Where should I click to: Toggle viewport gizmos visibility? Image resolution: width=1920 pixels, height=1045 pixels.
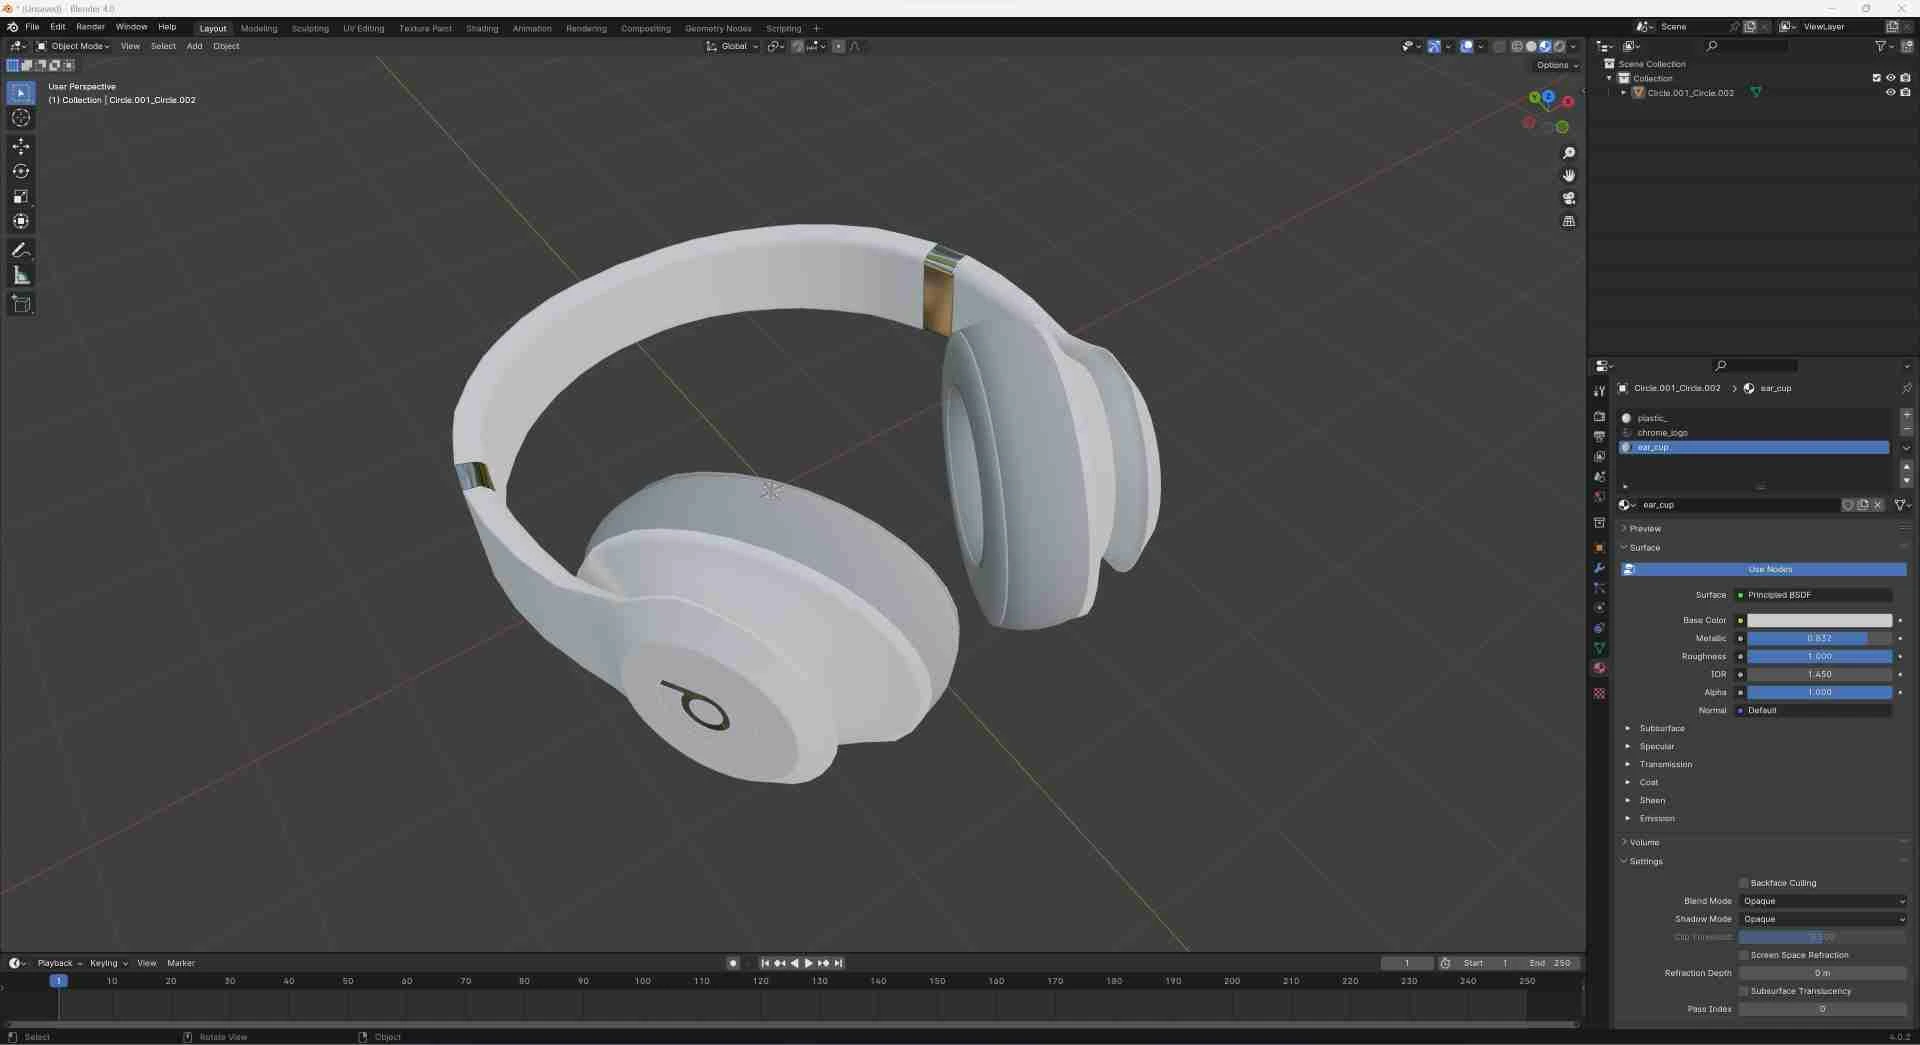1434,46
